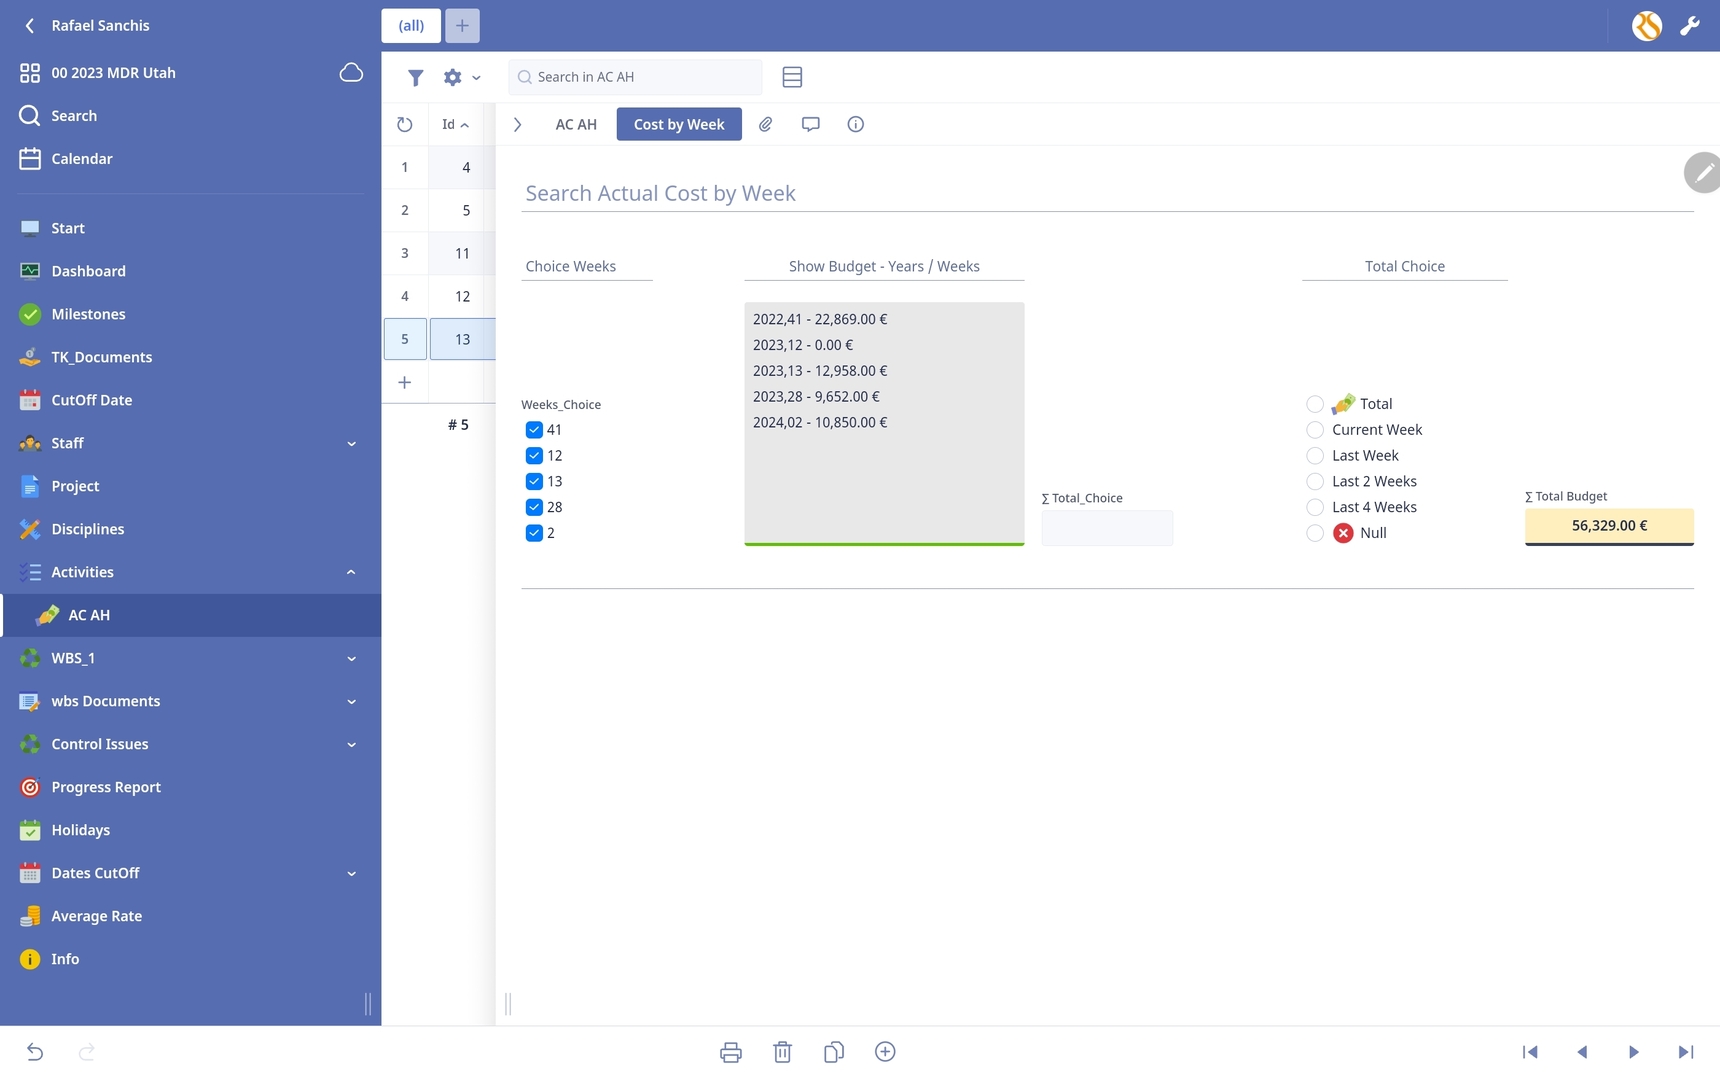The image size is (1720, 1076).
Task: Expand the Staff sidebar section
Action: click(351, 443)
